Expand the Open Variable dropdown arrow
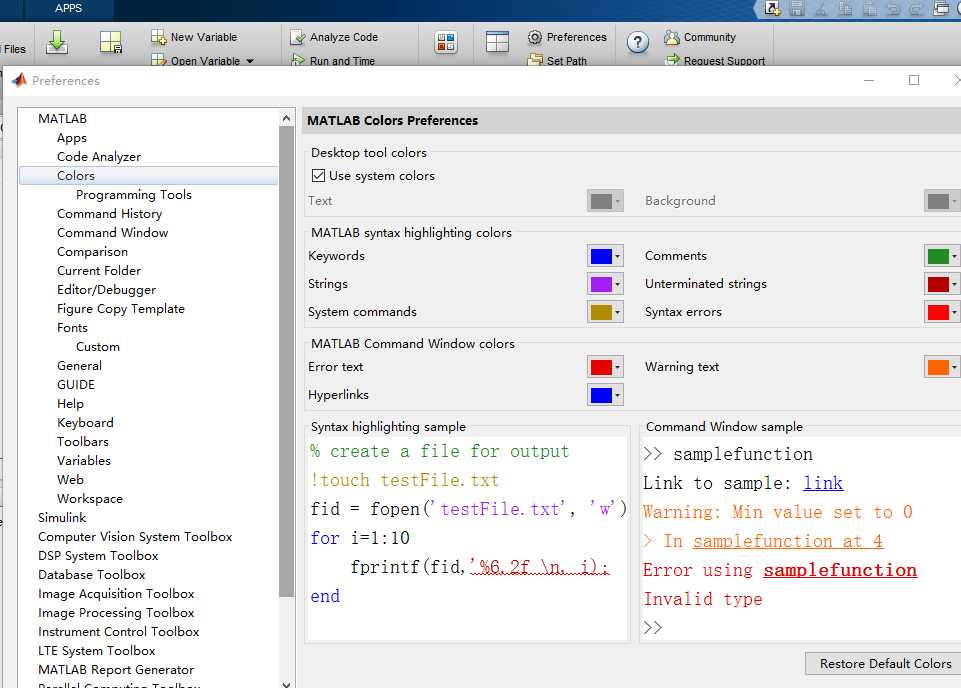This screenshot has height=688, width=961. [x=249, y=61]
